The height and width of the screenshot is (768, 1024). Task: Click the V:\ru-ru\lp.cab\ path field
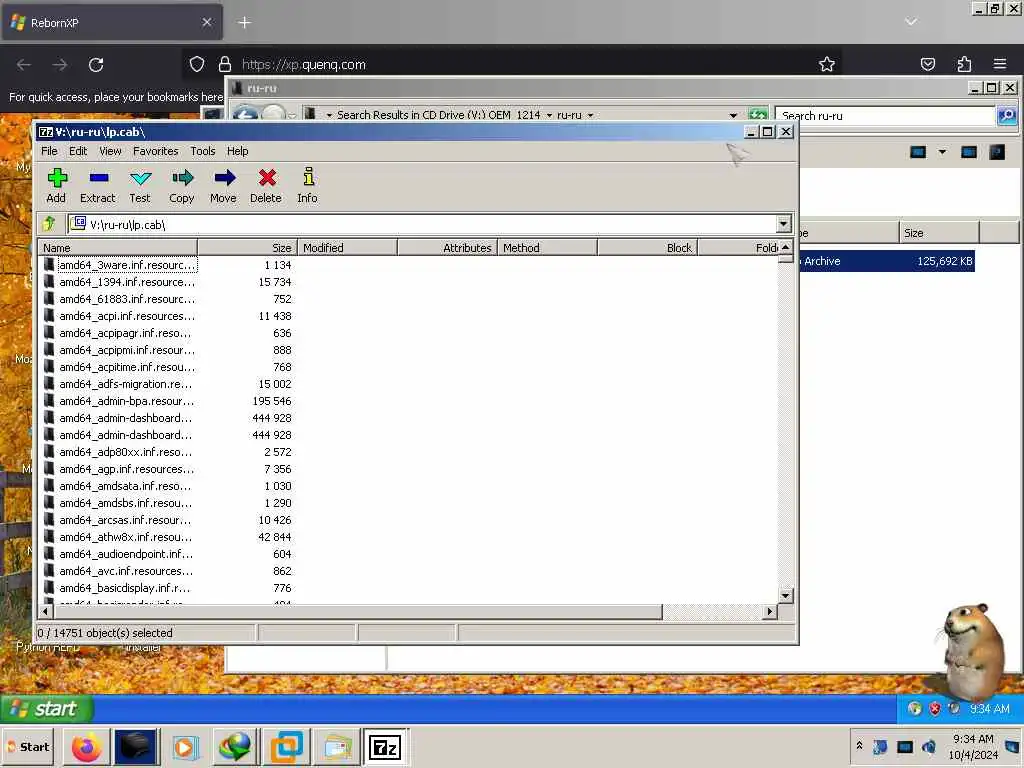[x=421, y=224]
